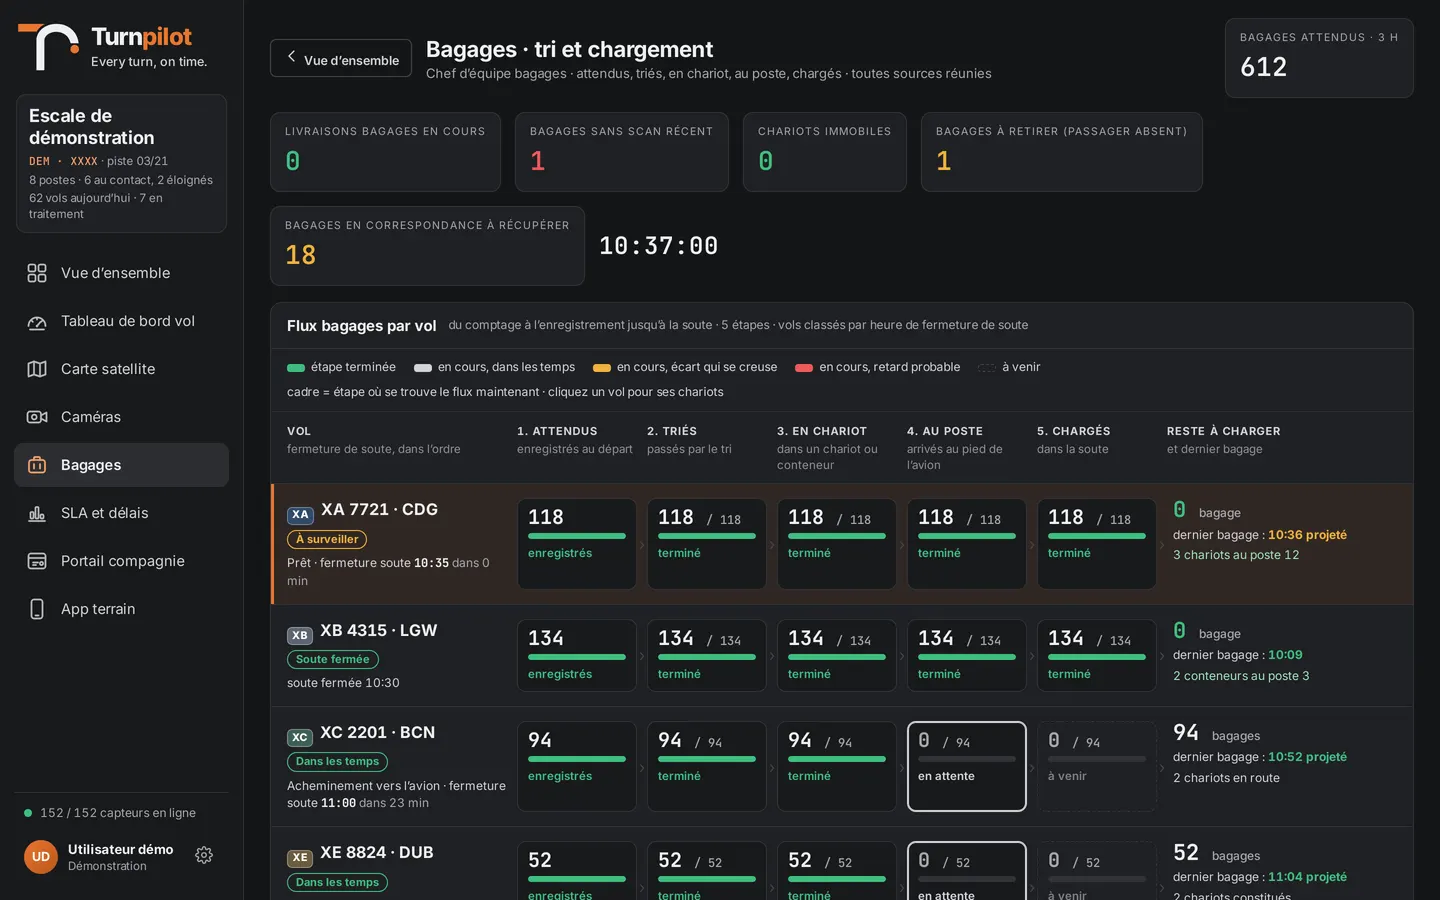Click Chariots immobiles card
The height and width of the screenshot is (900, 1440).
tap(824, 152)
